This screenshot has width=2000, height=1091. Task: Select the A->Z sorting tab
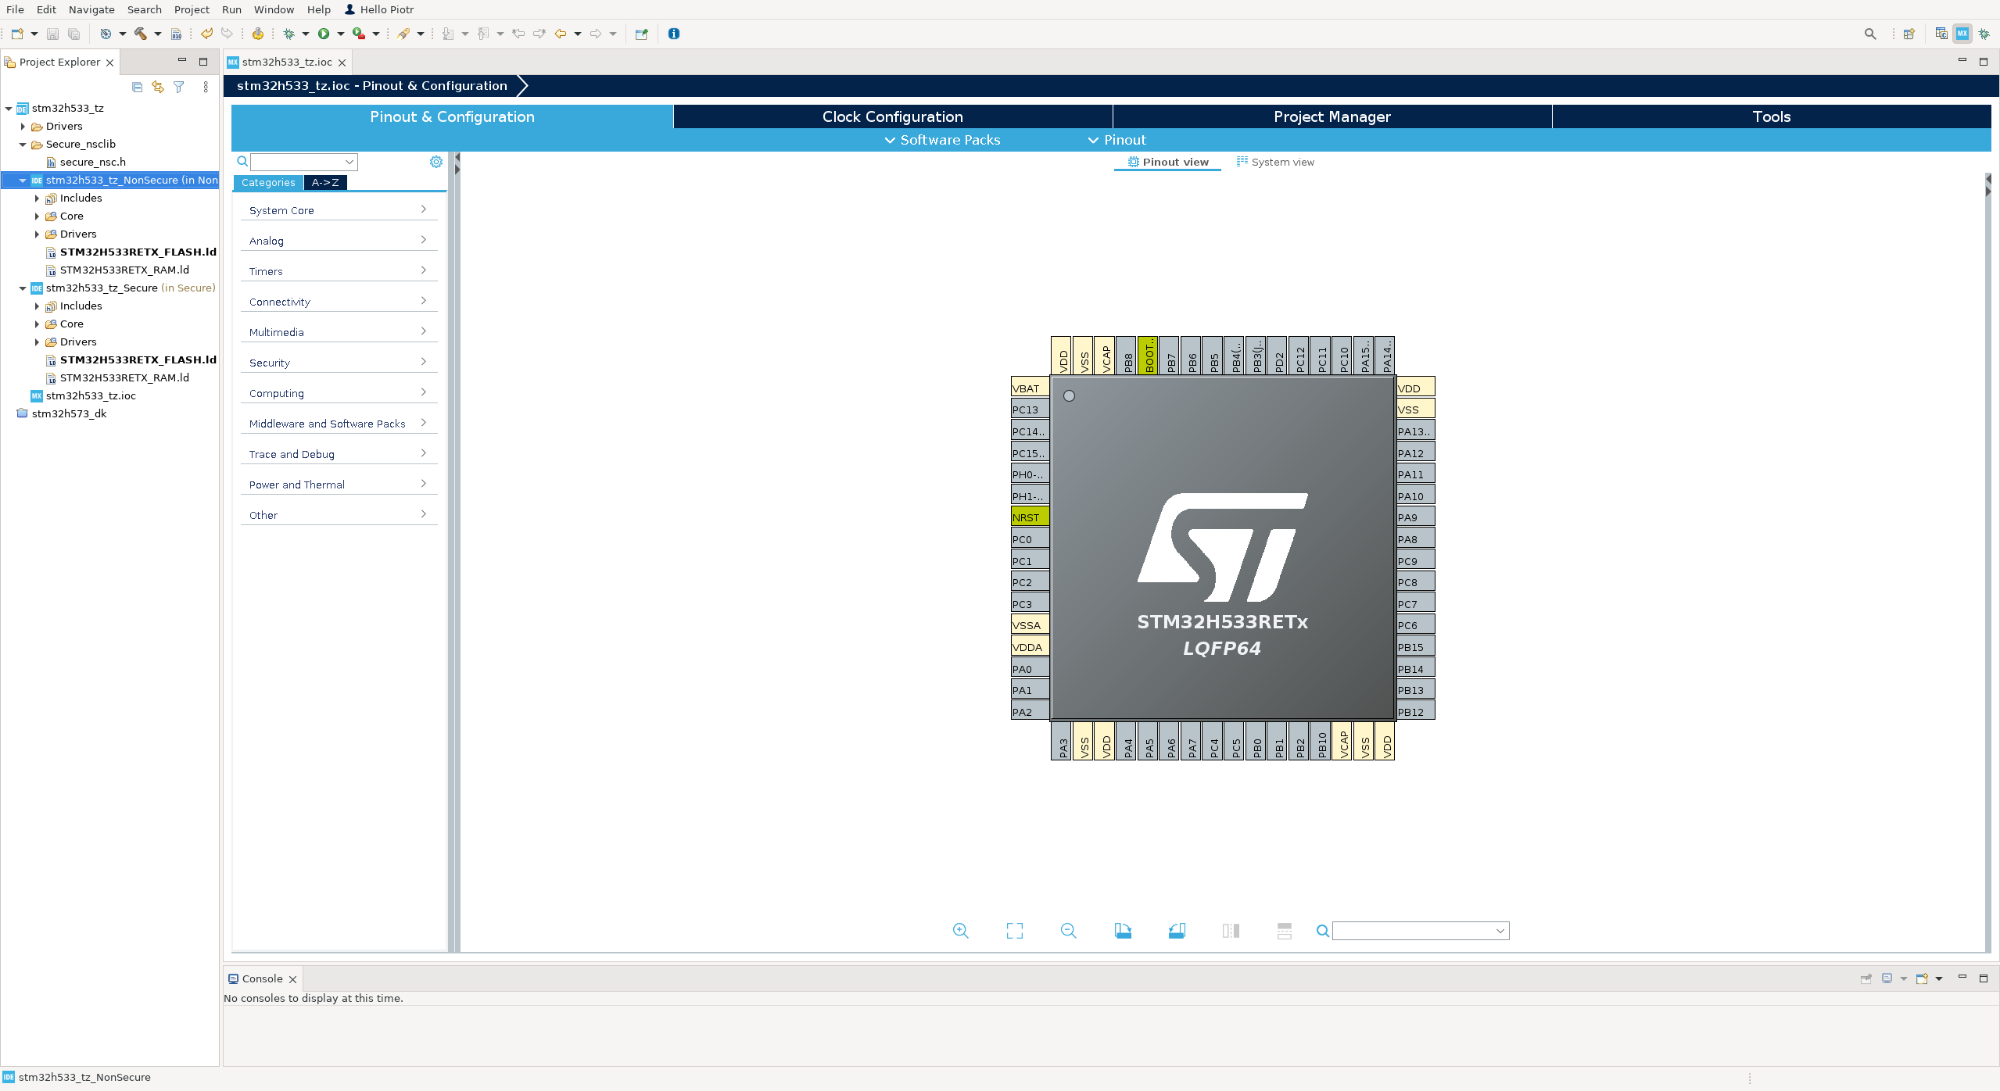[x=325, y=183]
